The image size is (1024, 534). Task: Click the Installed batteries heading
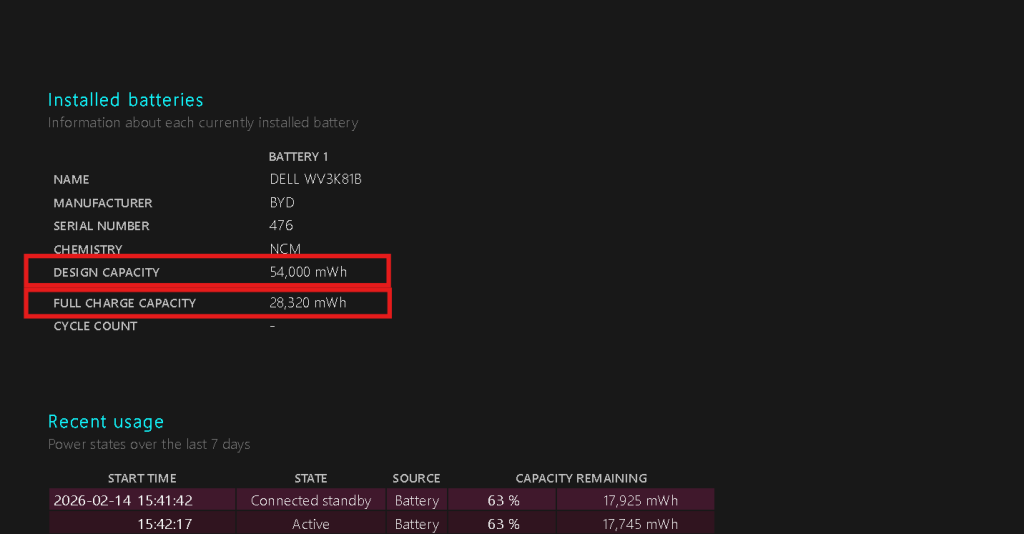pyautogui.click(x=125, y=100)
